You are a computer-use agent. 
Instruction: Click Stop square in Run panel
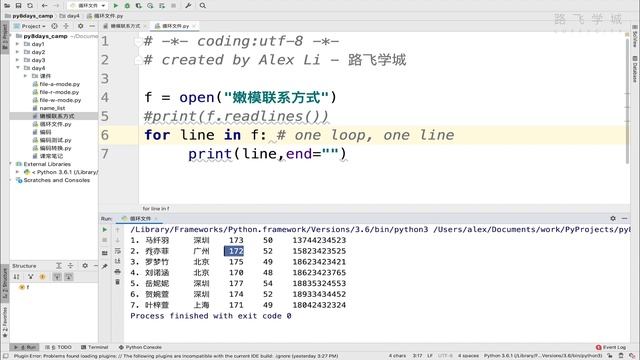pos(105,240)
